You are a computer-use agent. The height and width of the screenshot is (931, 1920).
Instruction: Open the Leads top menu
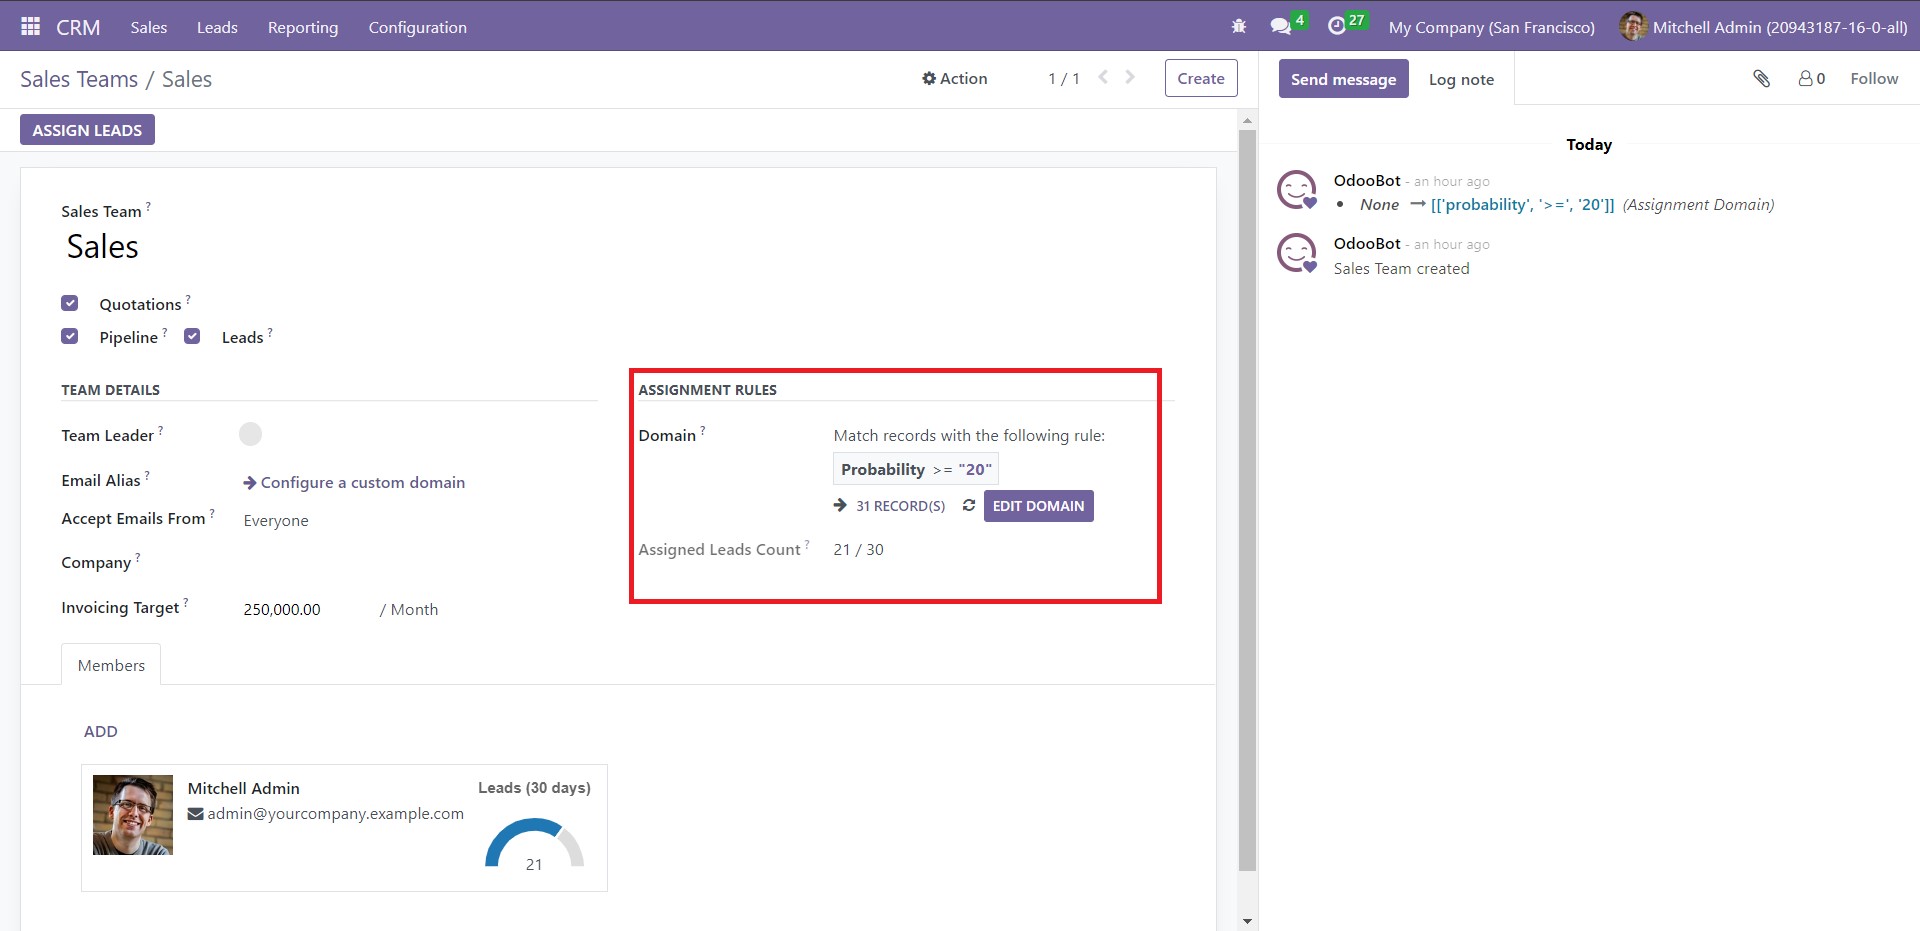[217, 28]
